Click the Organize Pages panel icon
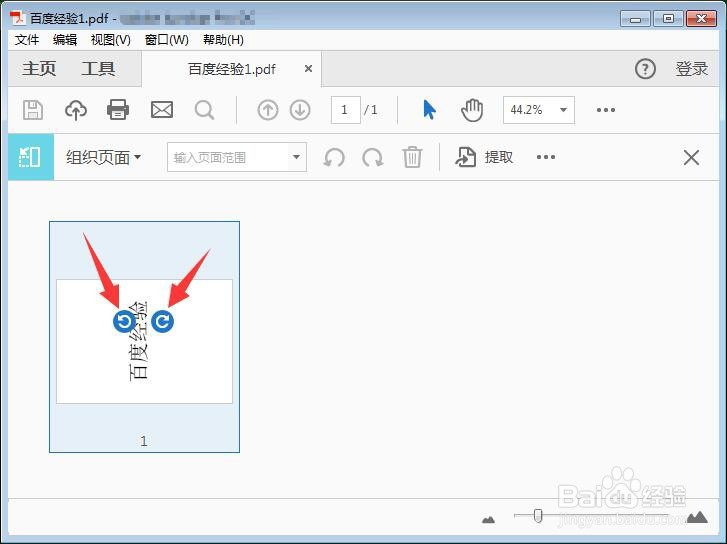The height and width of the screenshot is (544, 727). pos(30,157)
